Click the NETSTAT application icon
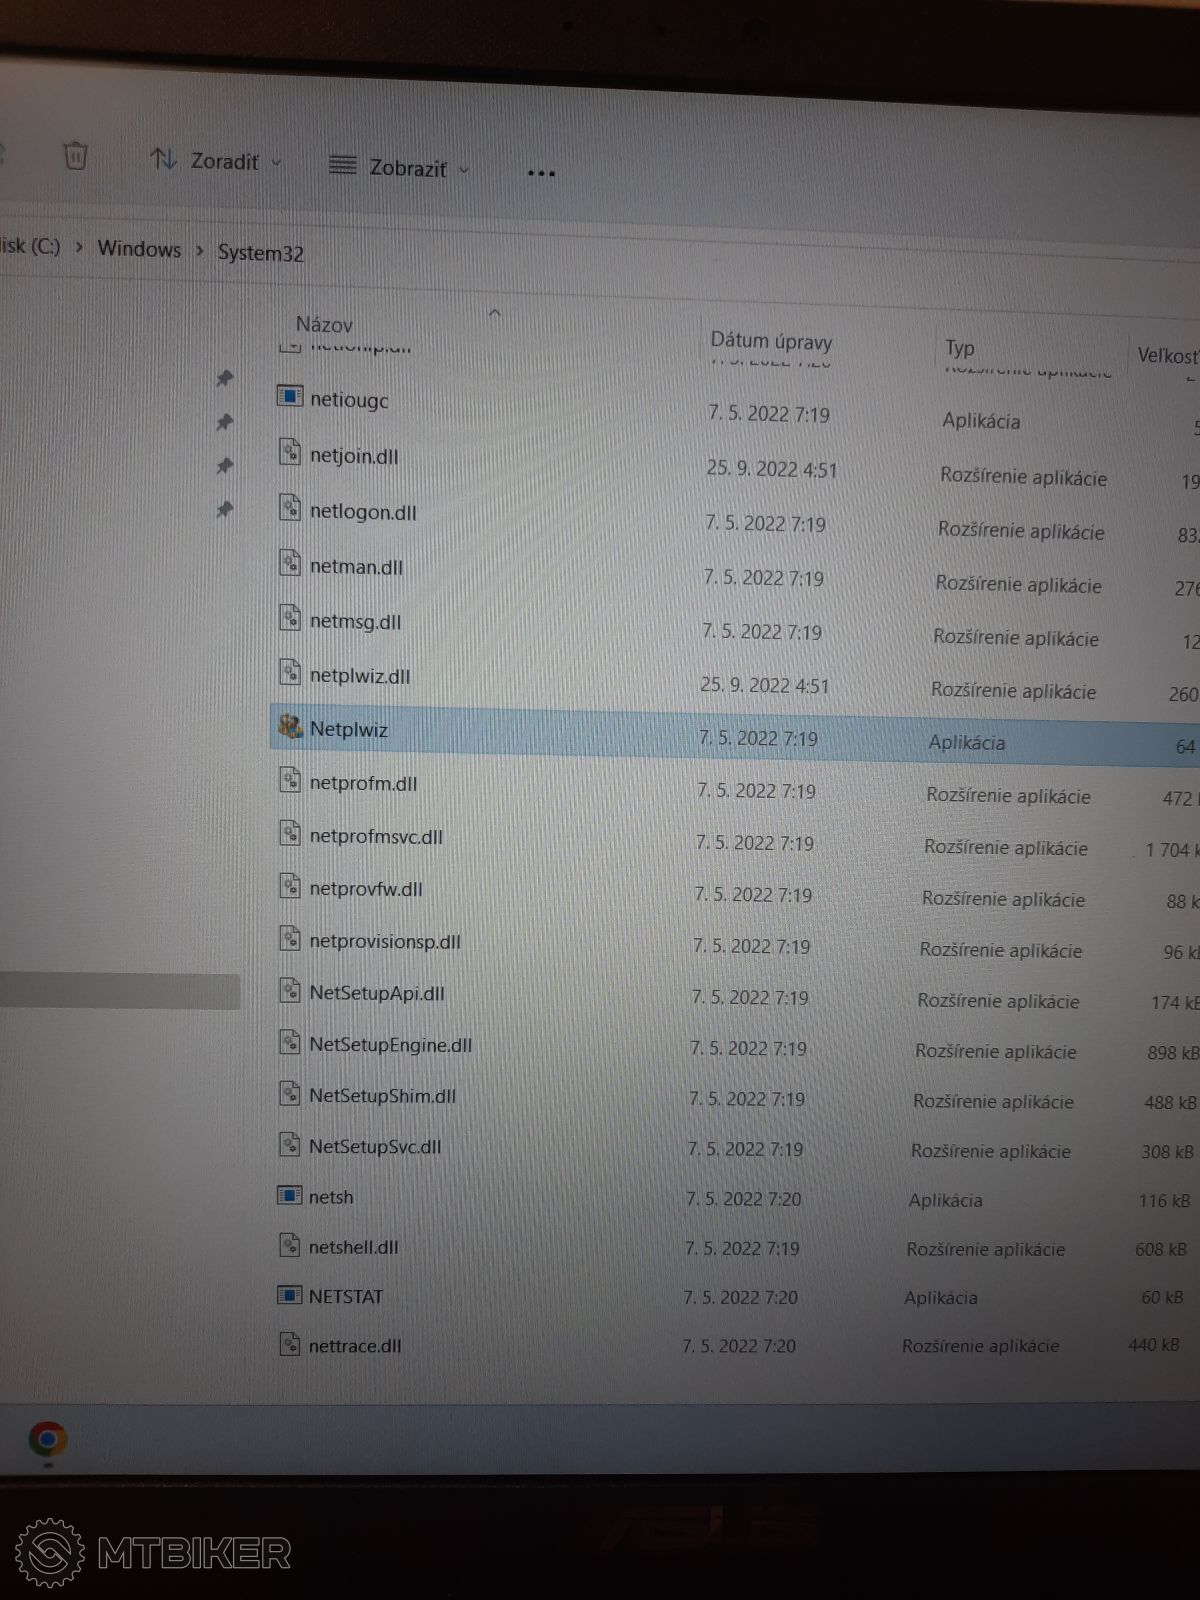 coord(289,1295)
